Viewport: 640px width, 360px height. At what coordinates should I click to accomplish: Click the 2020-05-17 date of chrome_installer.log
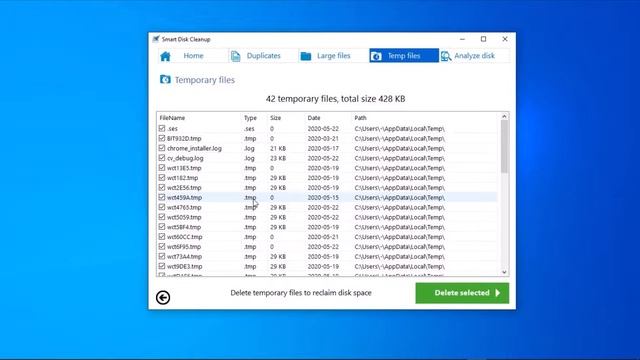tap(323, 149)
